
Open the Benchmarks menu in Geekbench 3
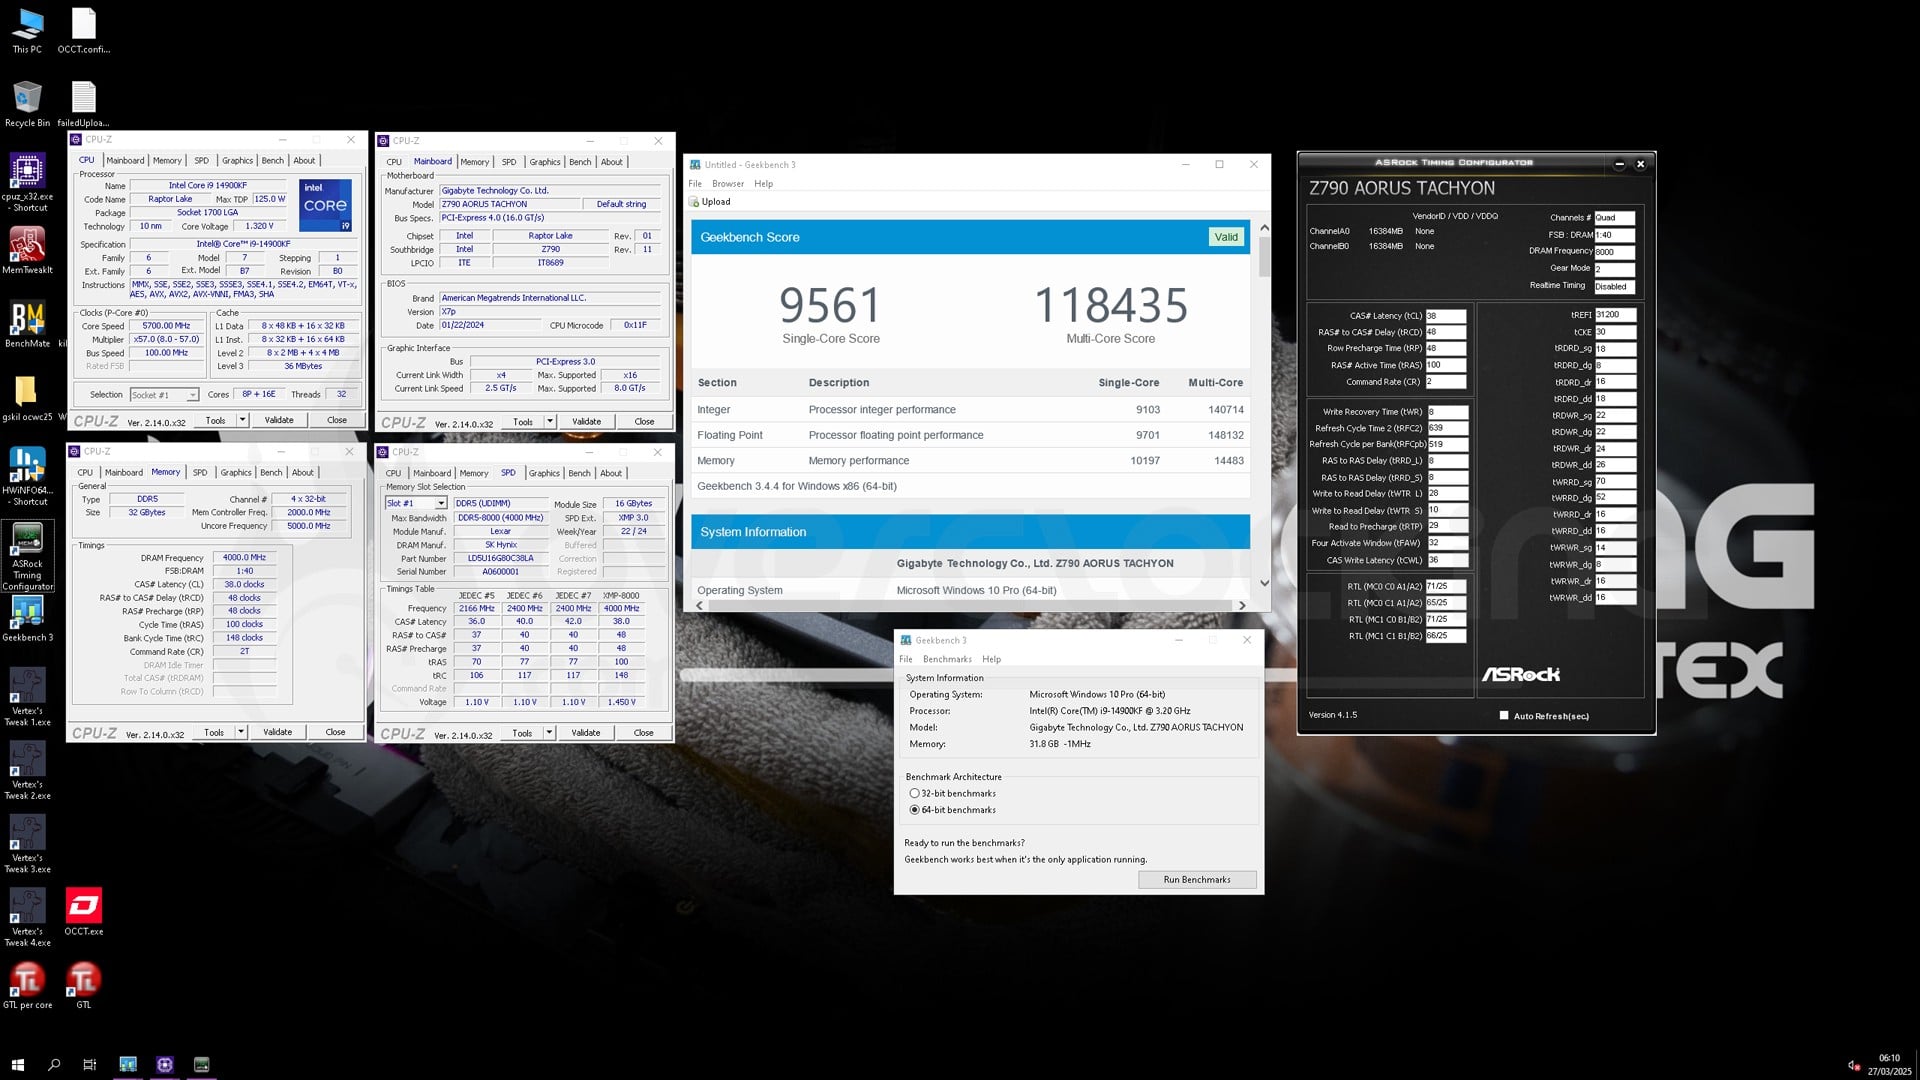(947, 660)
